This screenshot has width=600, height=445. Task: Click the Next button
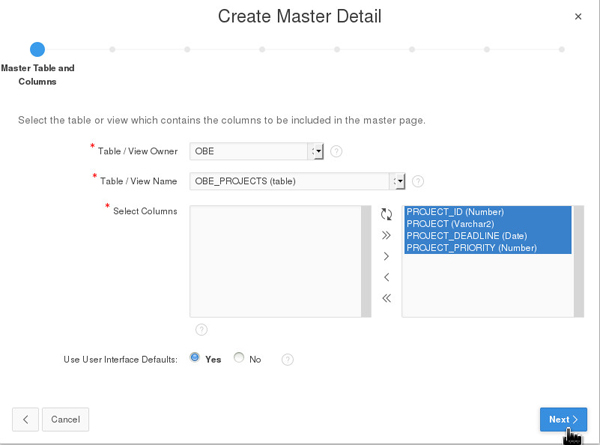(x=563, y=420)
